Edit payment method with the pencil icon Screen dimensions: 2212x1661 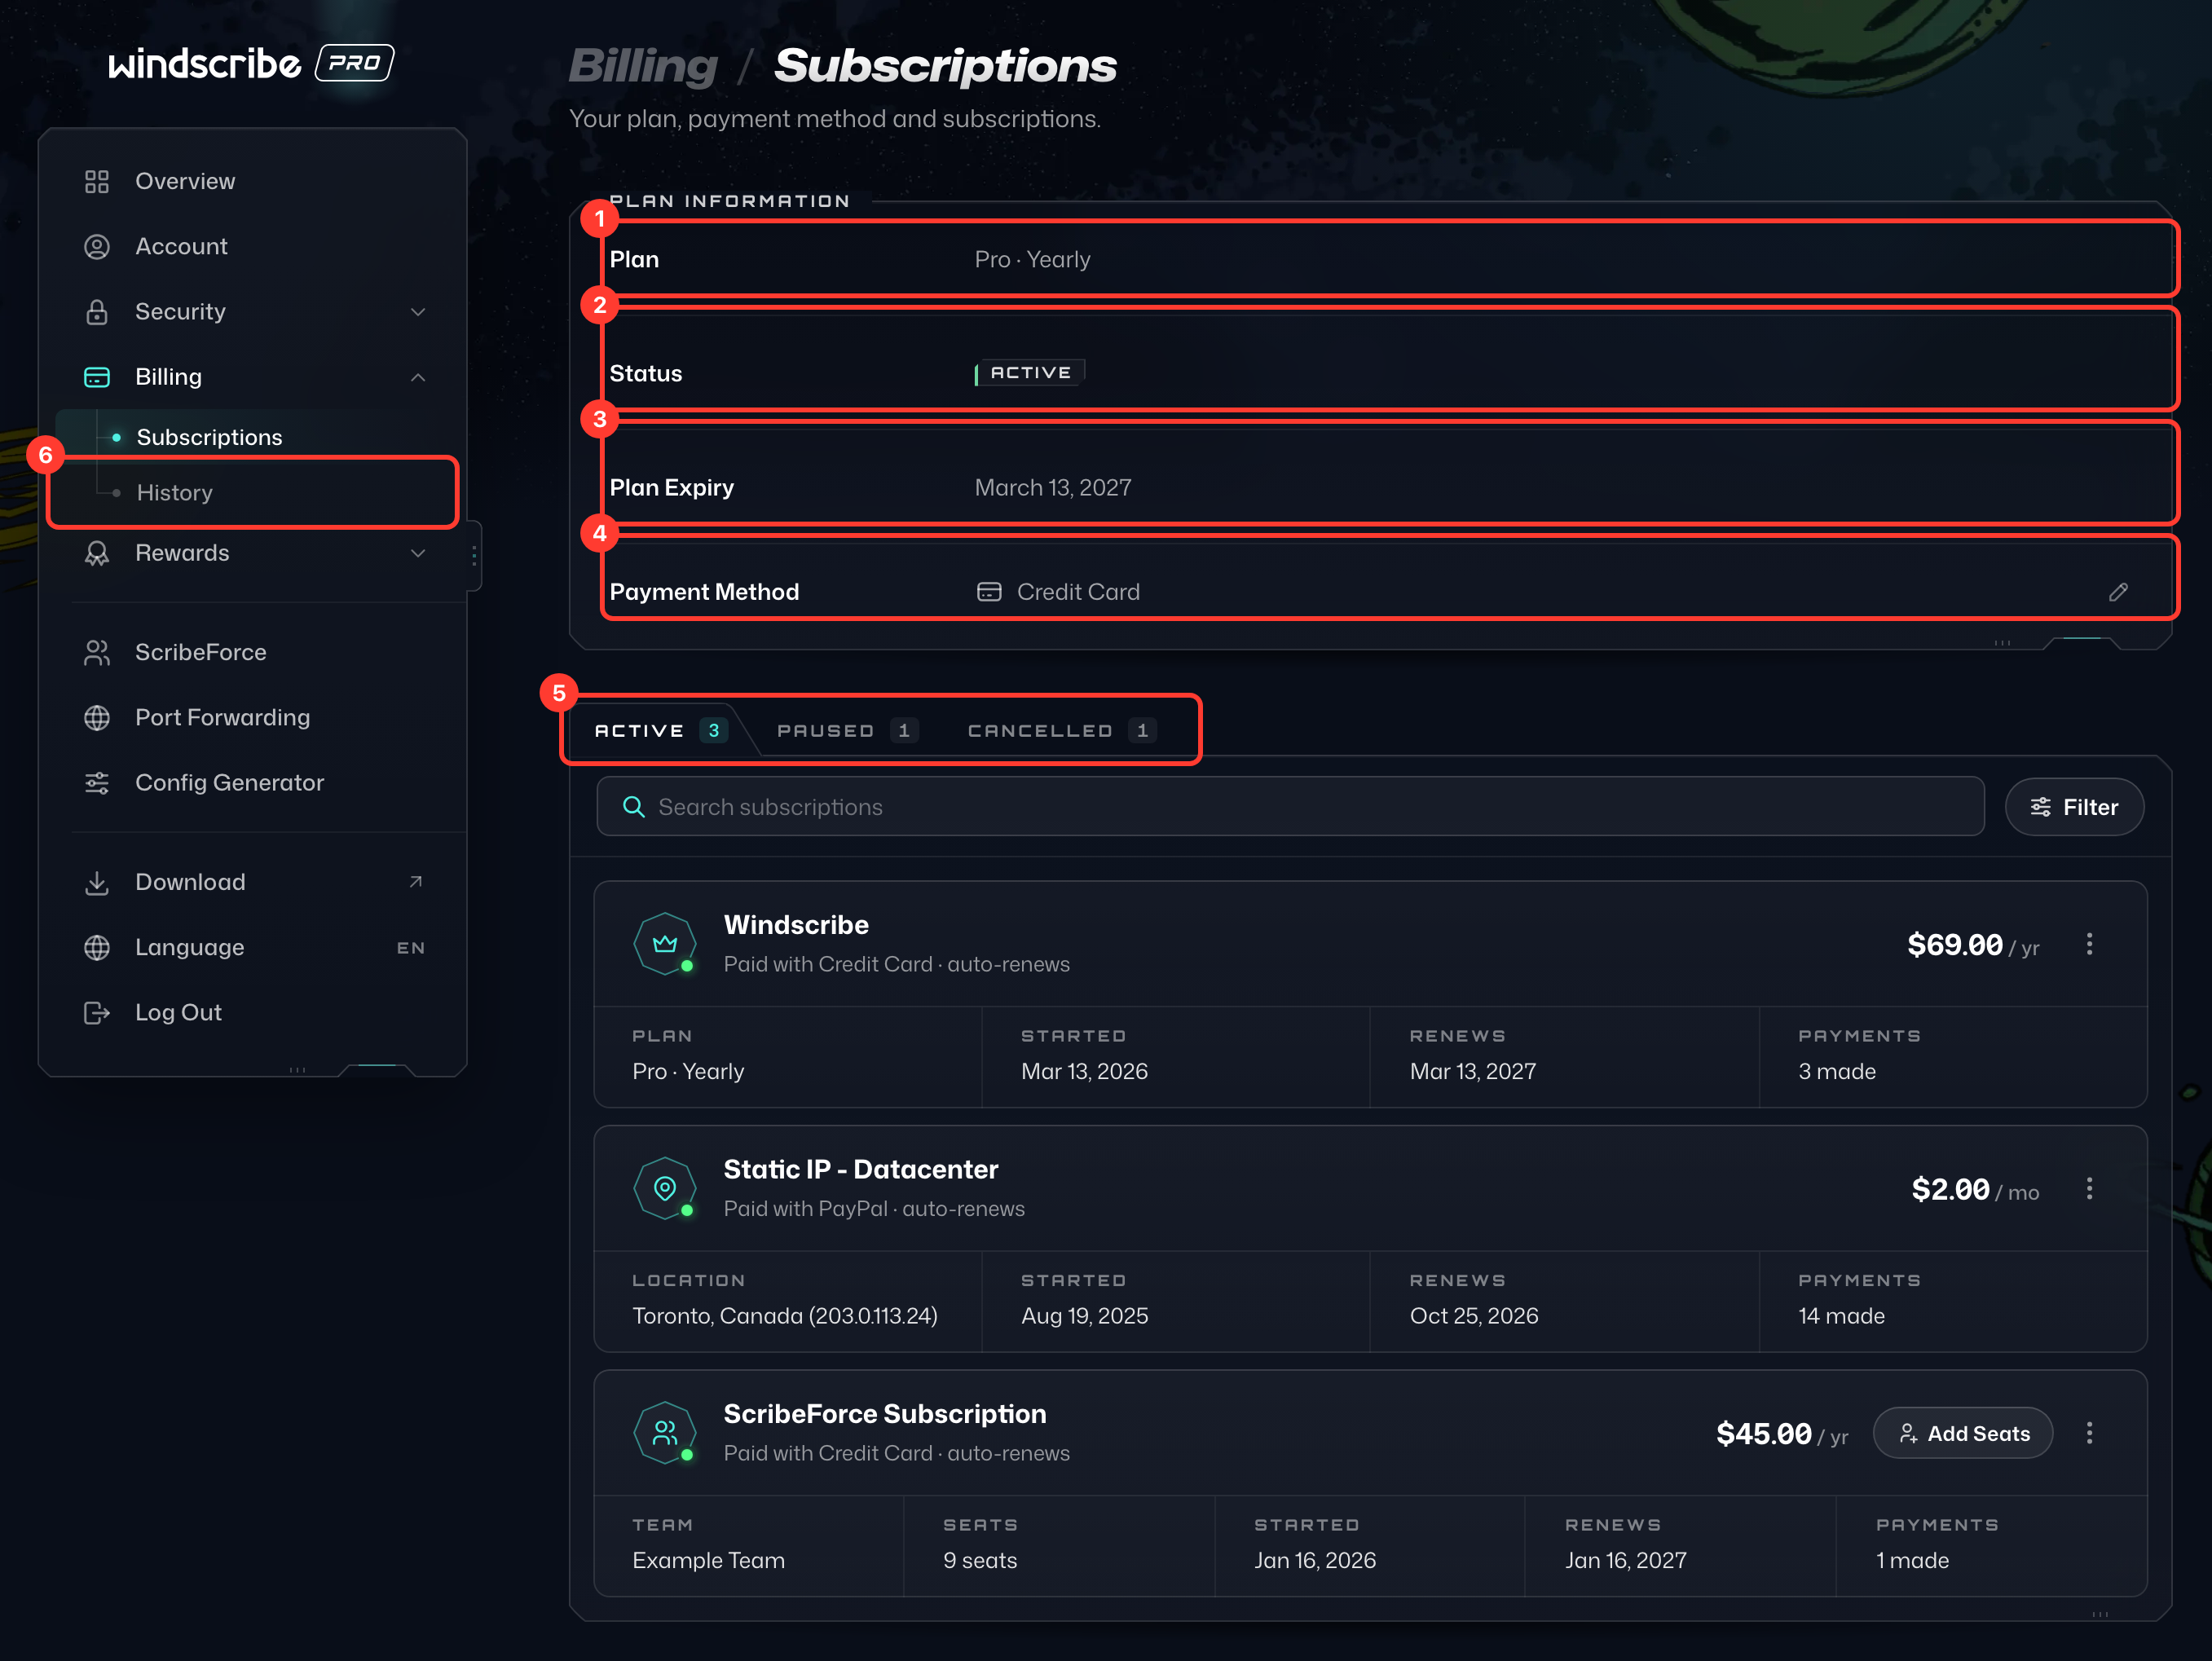pyautogui.click(x=2118, y=592)
